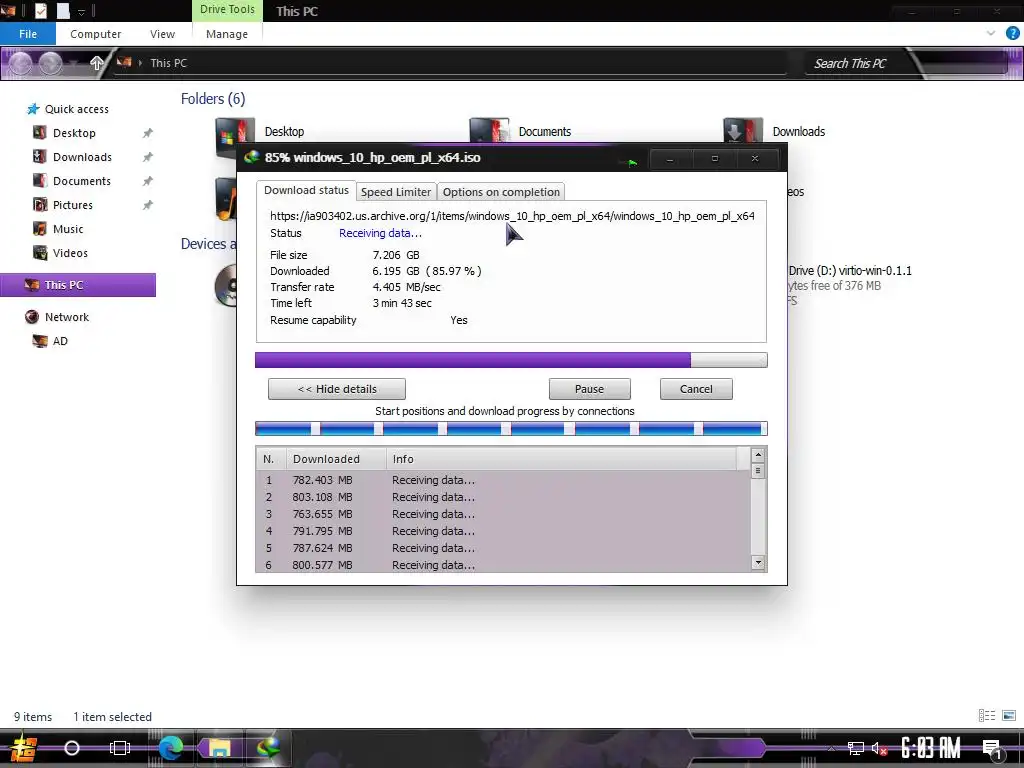Click the Back navigation button
The width and height of the screenshot is (1024, 768).
click(x=20, y=63)
